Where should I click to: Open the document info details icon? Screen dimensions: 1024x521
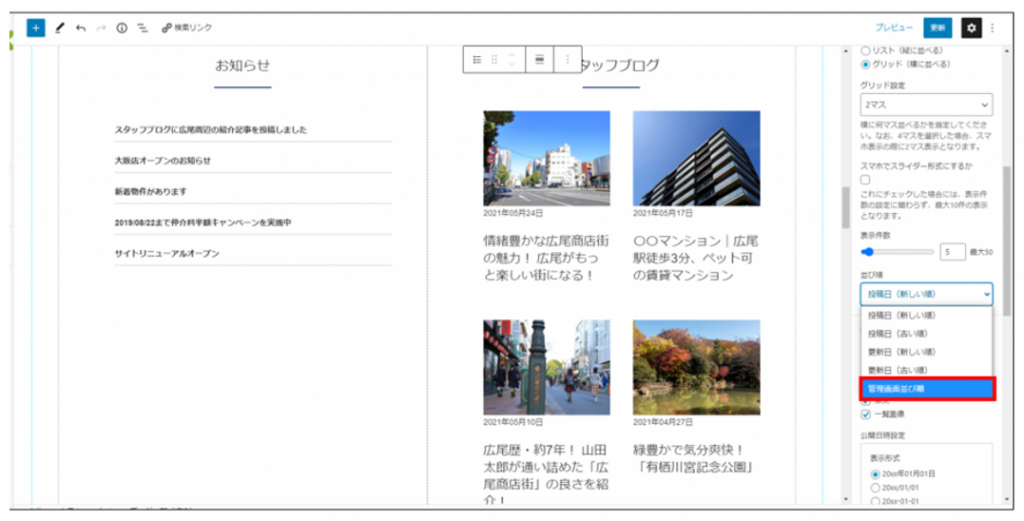(x=122, y=28)
